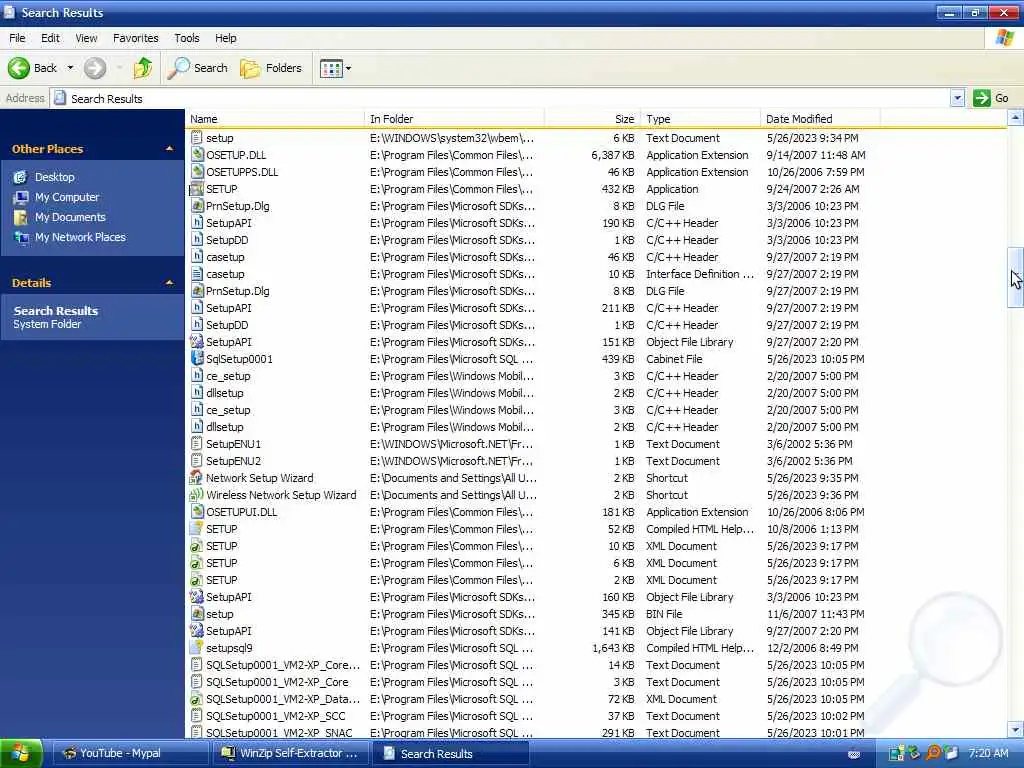Select the 190 KB SetupAPI header icon
Image resolution: width=1024 pixels, height=768 pixels.
tap(197, 223)
